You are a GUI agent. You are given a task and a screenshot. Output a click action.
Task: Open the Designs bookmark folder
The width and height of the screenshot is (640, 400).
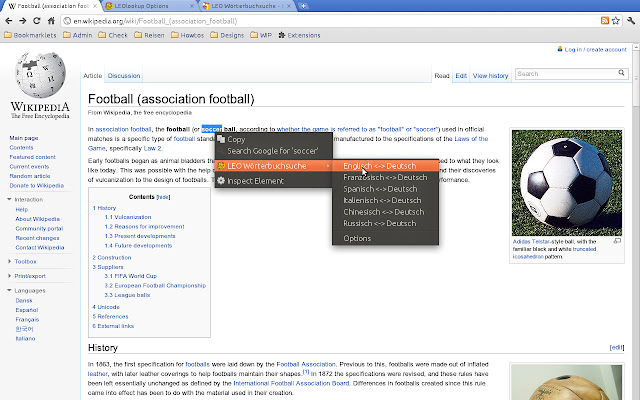[x=227, y=35]
